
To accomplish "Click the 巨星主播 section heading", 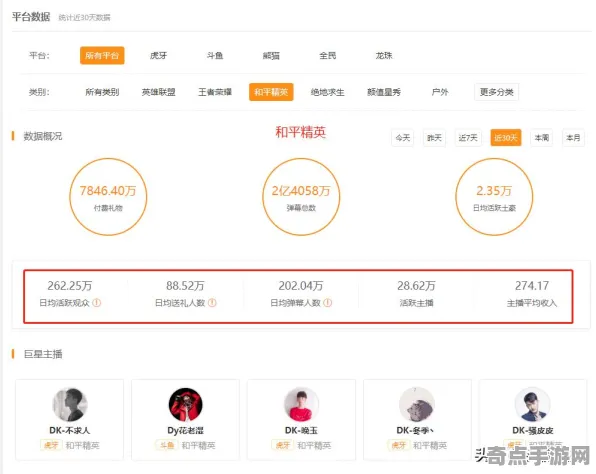I will tap(43, 354).
